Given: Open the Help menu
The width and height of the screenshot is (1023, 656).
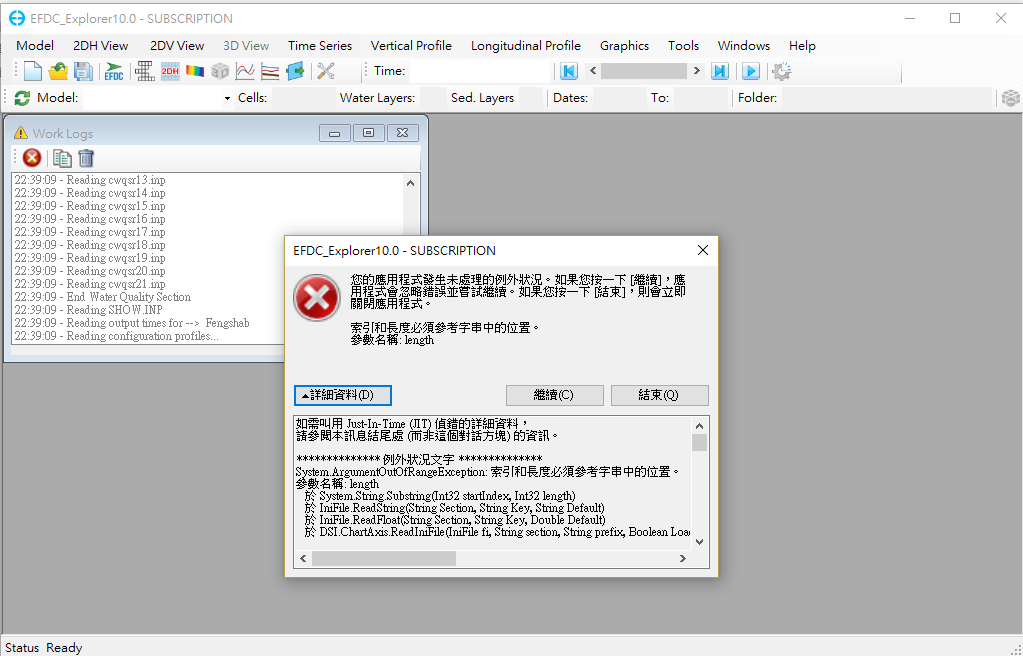Looking at the screenshot, I should [x=802, y=46].
